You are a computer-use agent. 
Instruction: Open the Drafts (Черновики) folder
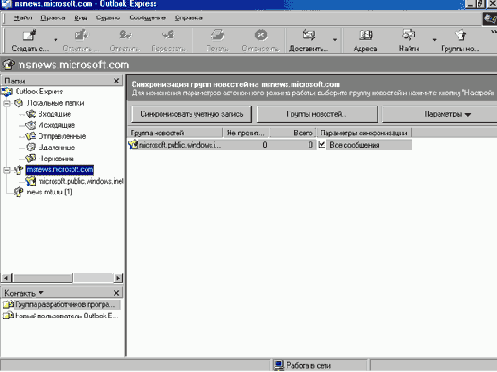[x=57, y=159]
